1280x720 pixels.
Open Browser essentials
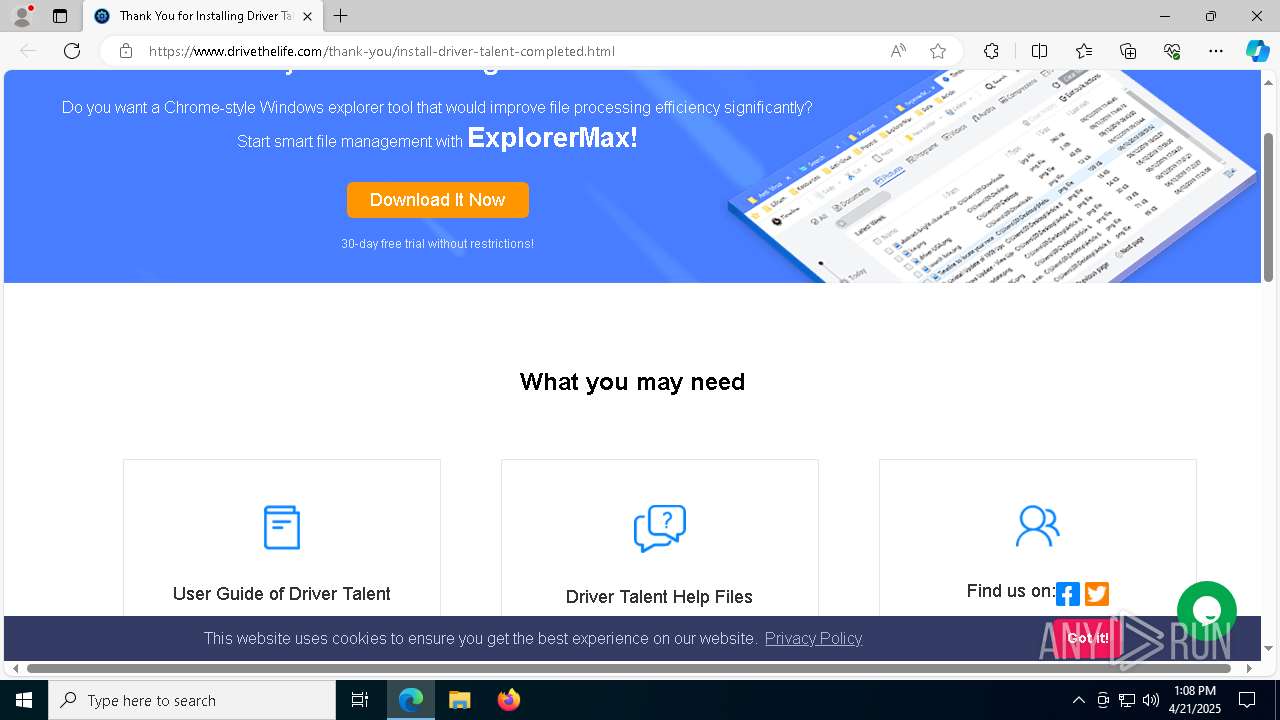[x=1172, y=51]
